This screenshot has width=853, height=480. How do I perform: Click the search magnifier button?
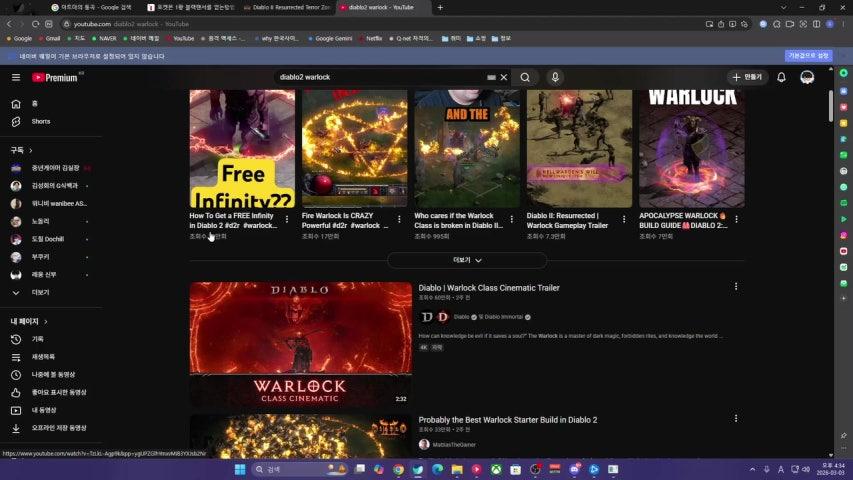525,77
